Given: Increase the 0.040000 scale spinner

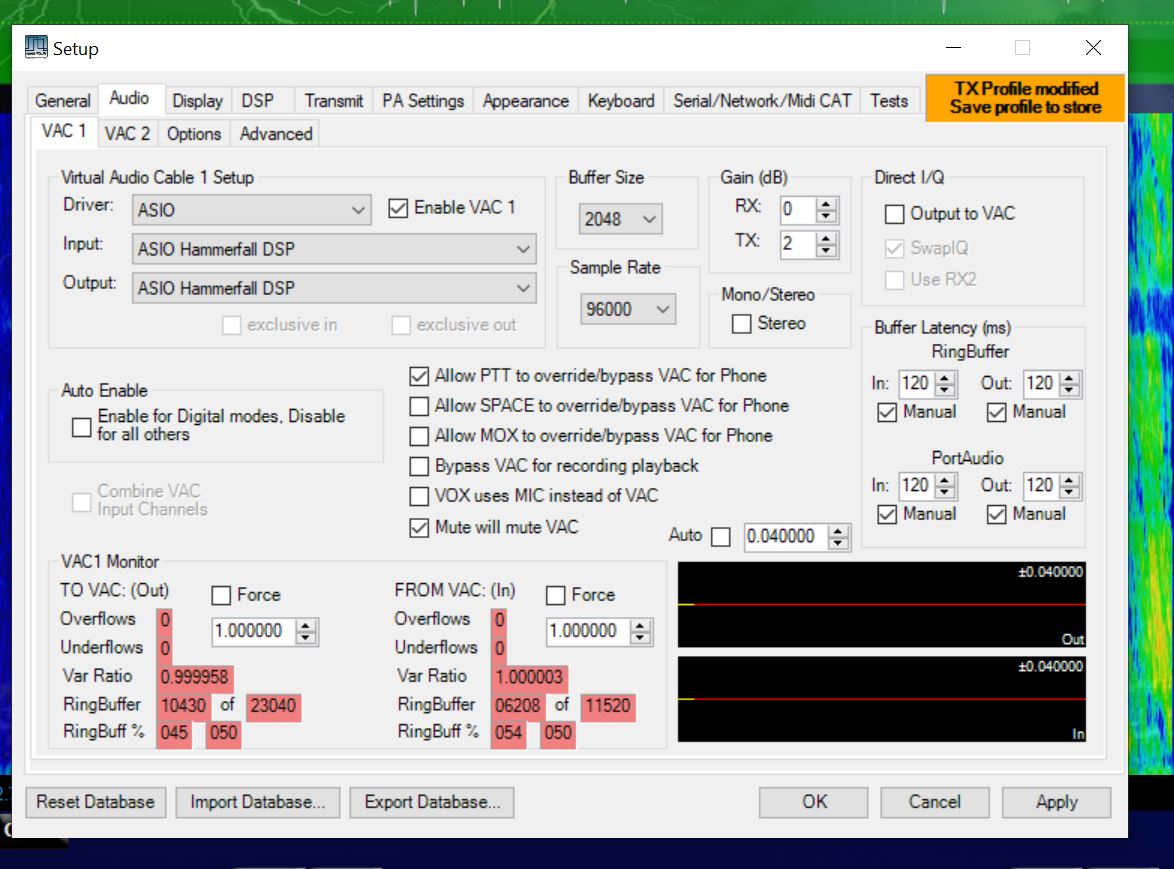Looking at the screenshot, I should click(838, 531).
